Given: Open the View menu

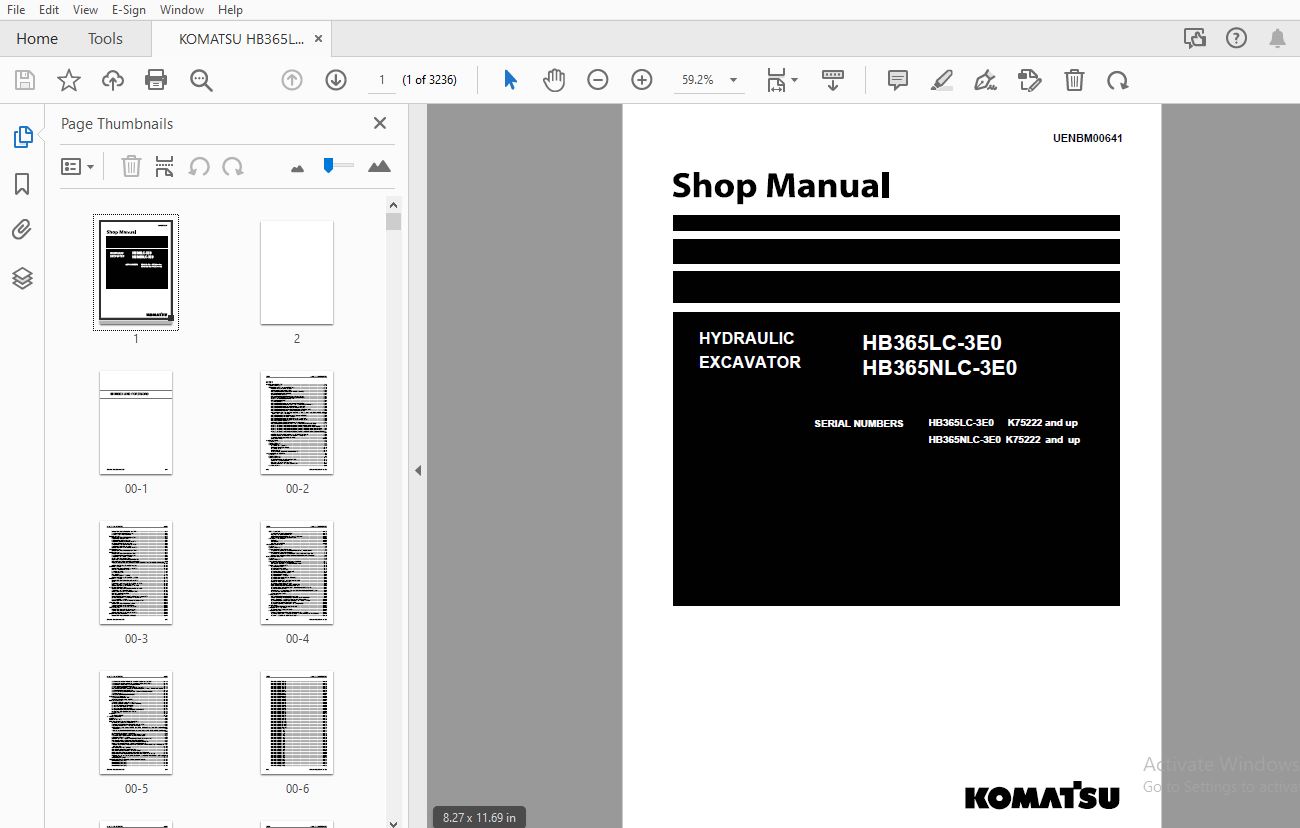Looking at the screenshot, I should pos(86,9).
